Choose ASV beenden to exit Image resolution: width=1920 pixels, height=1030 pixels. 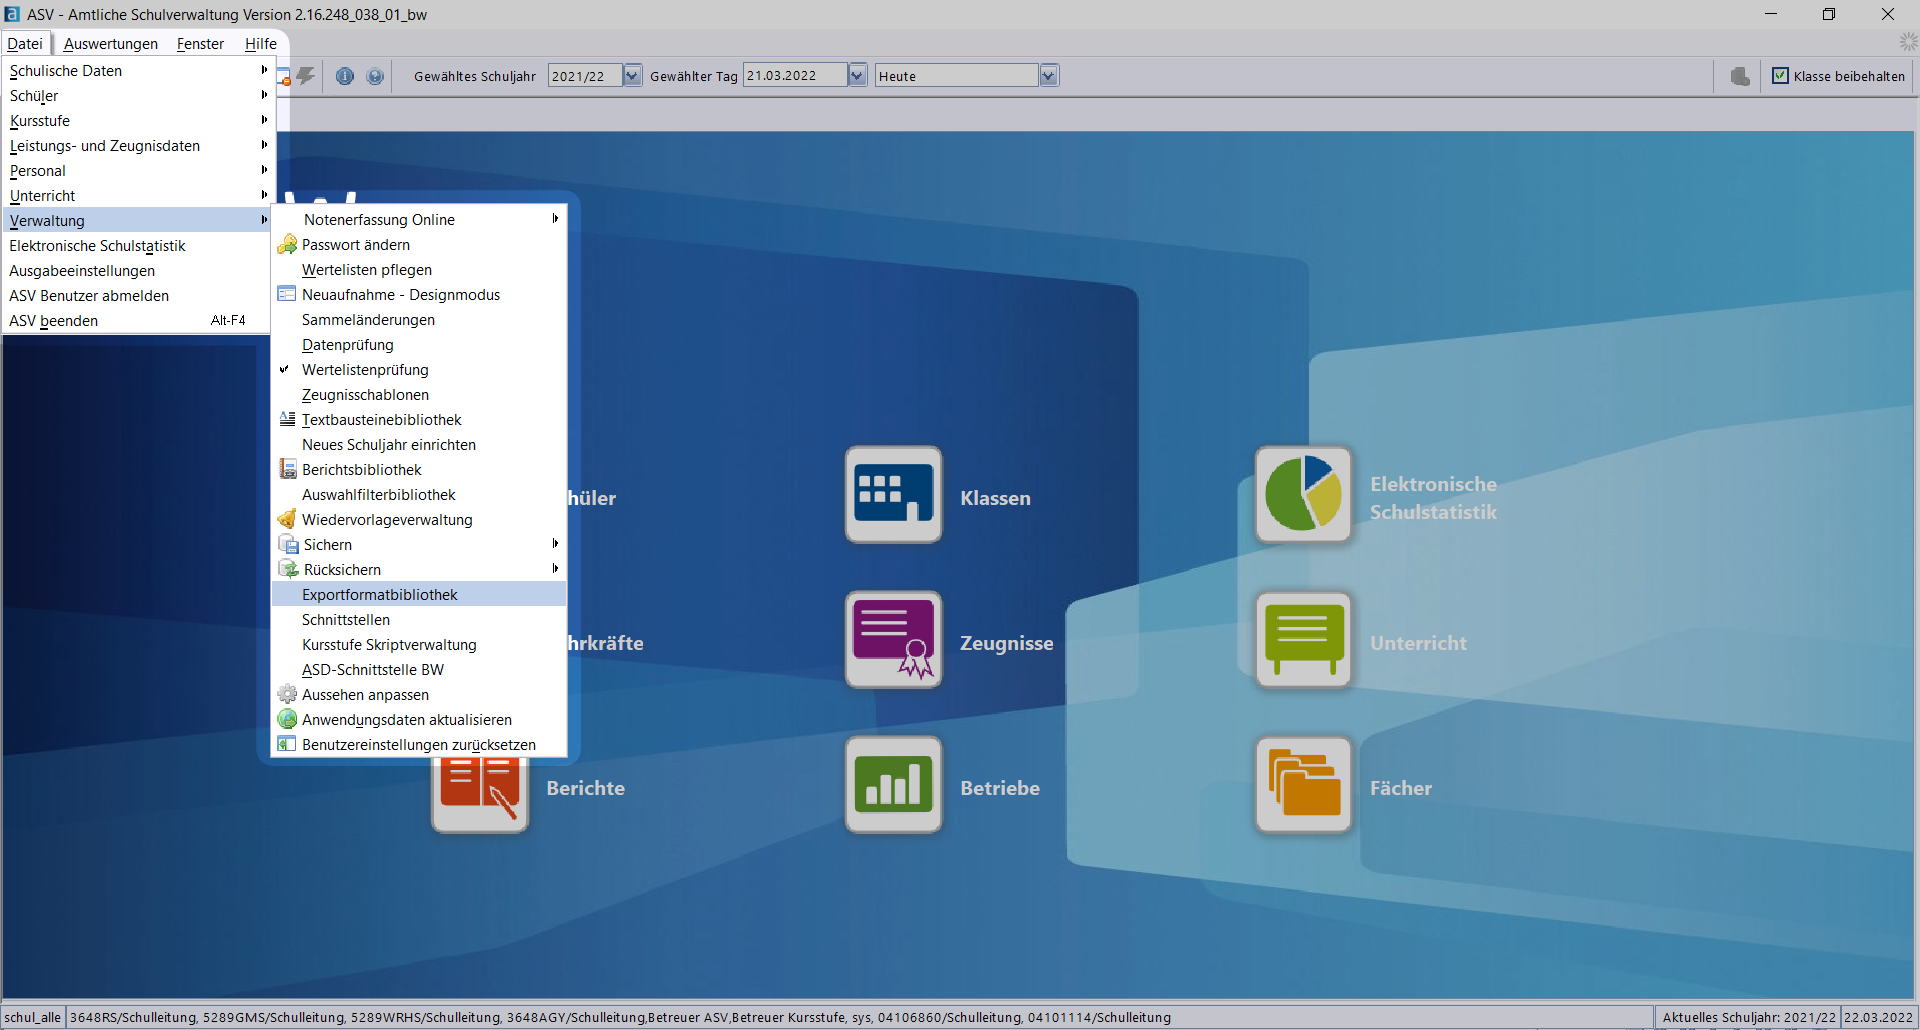point(54,321)
